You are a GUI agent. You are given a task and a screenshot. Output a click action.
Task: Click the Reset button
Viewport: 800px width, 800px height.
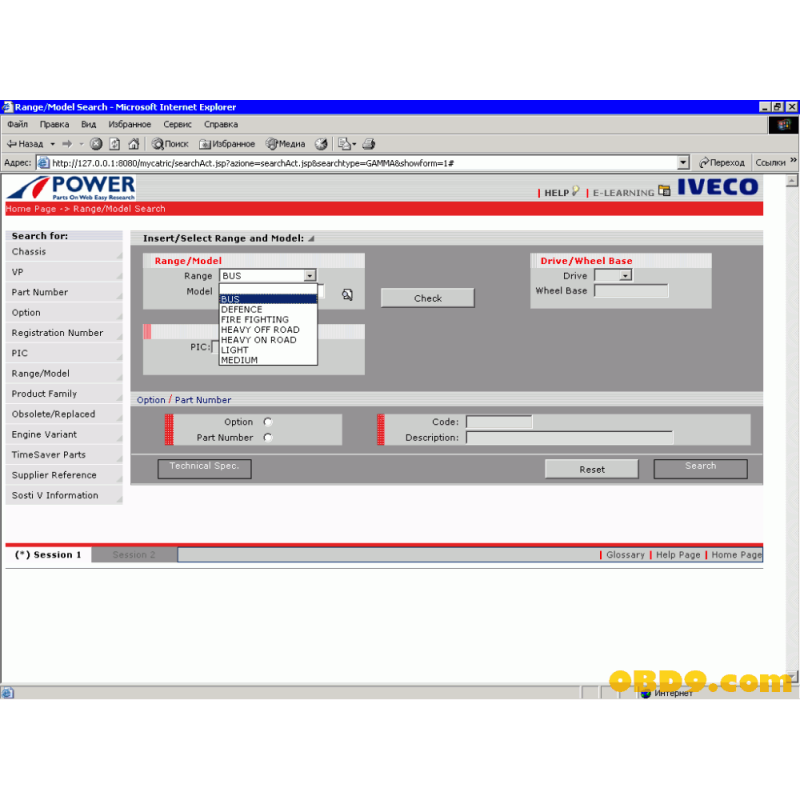tap(592, 469)
